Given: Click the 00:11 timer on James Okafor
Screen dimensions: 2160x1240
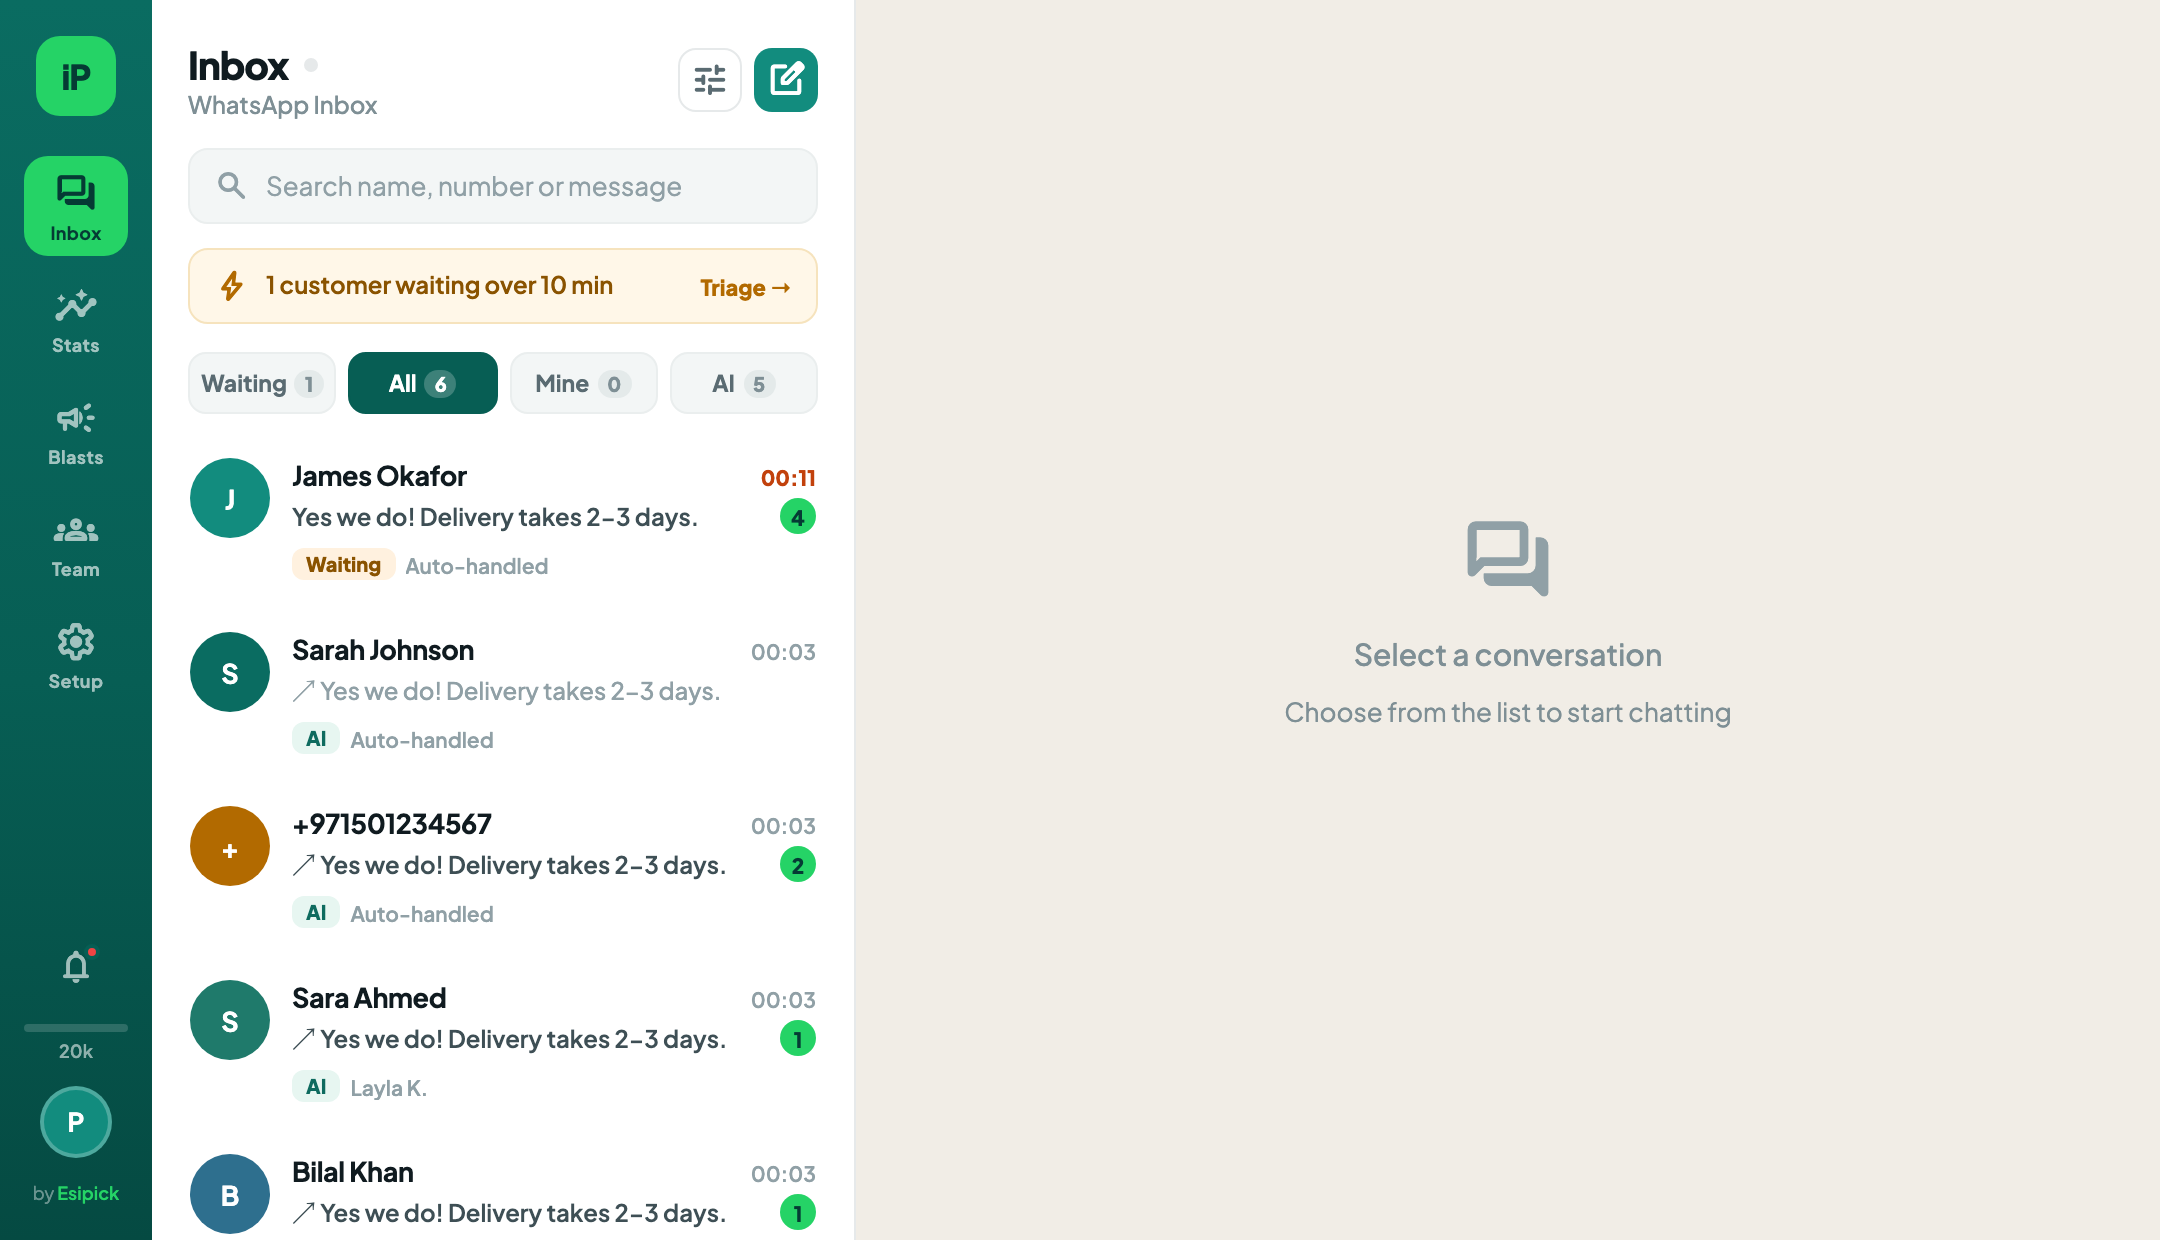Looking at the screenshot, I should click(788, 478).
